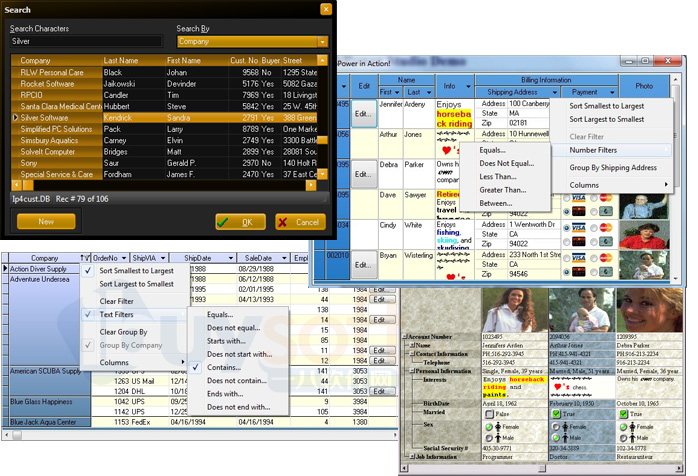This screenshot has height=476, width=698.
Task: Choose Does not end with... text filter
Action: (238, 407)
